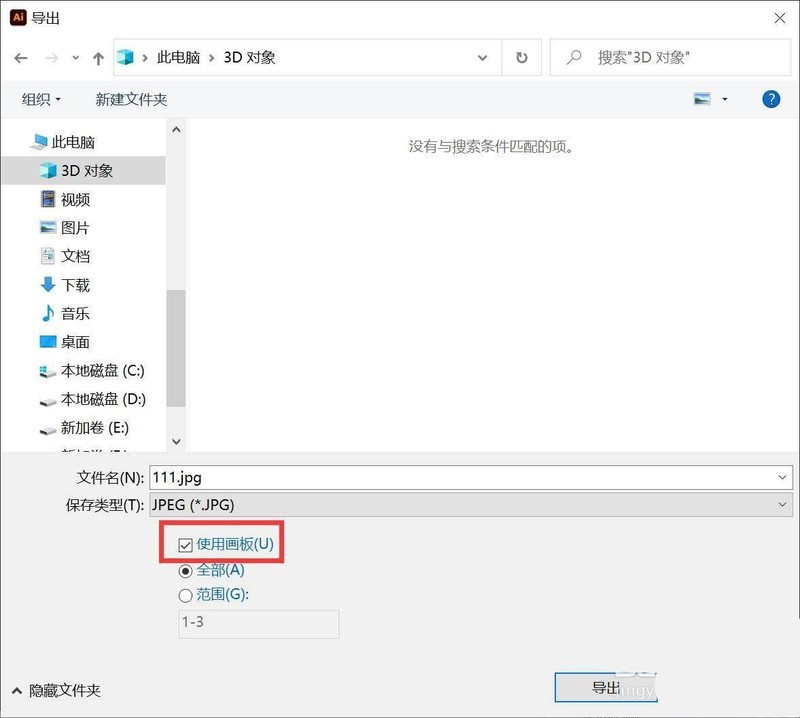The image size is (800, 718).
Task: Expand the address bar path dropdown
Action: pyautogui.click(x=484, y=58)
